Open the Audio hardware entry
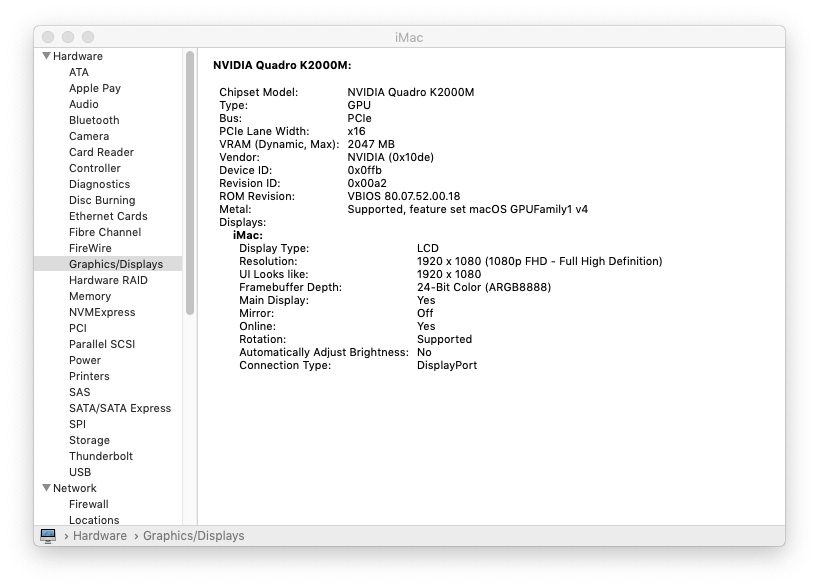Viewport: 819px width, 588px height. coord(84,104)
